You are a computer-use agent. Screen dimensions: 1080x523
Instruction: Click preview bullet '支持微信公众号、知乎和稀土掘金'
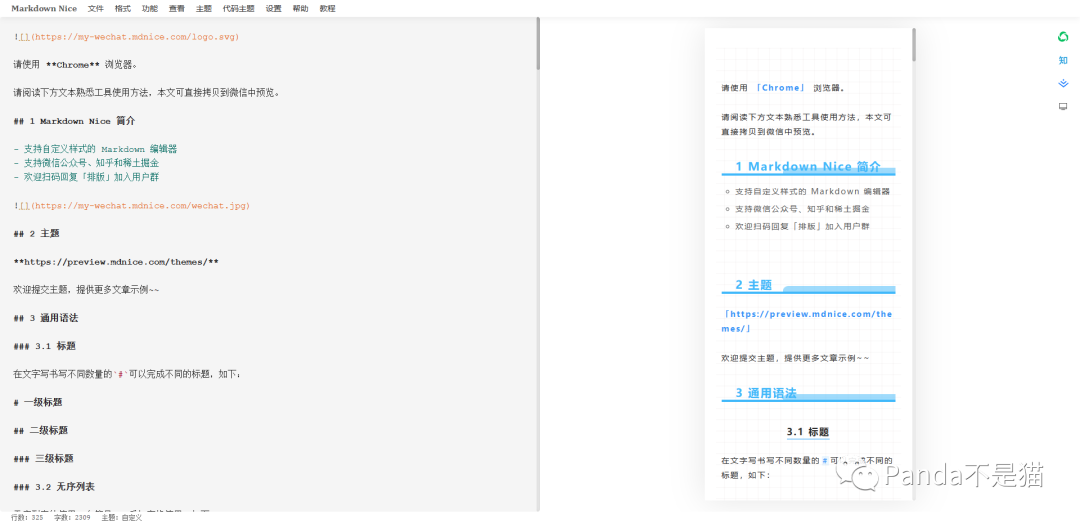tap(802, 209)
